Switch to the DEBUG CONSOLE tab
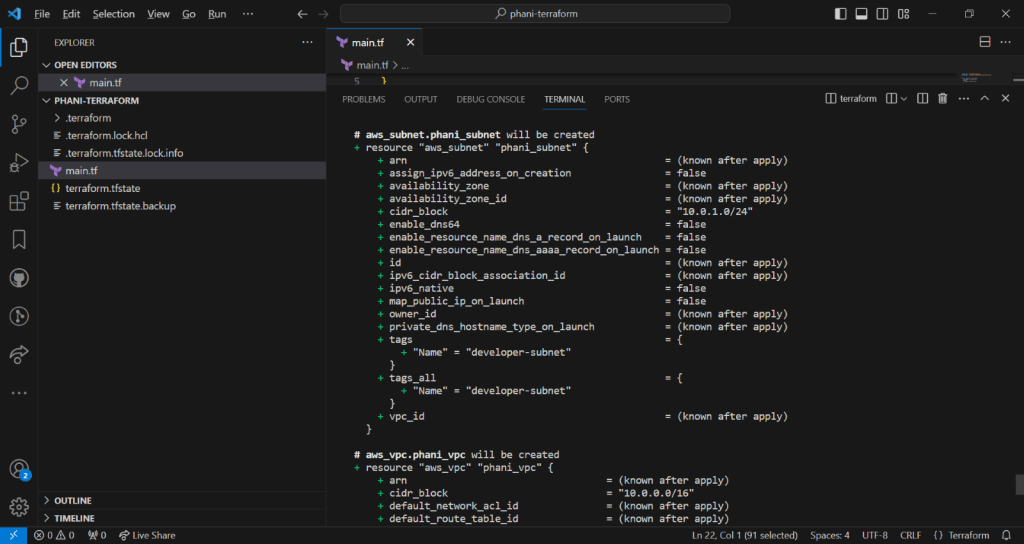 point(490,99)
